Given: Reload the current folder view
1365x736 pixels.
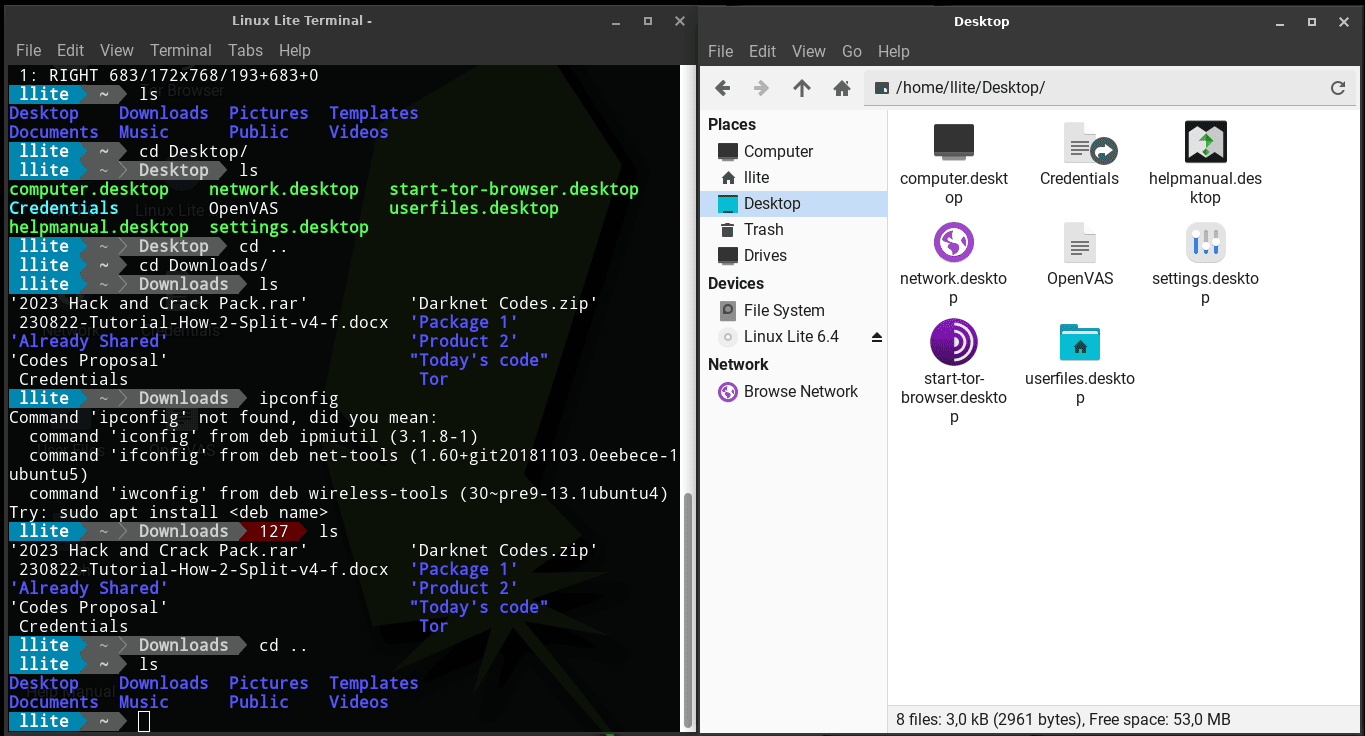Looking at the screenshot, I should point(1338,88).
